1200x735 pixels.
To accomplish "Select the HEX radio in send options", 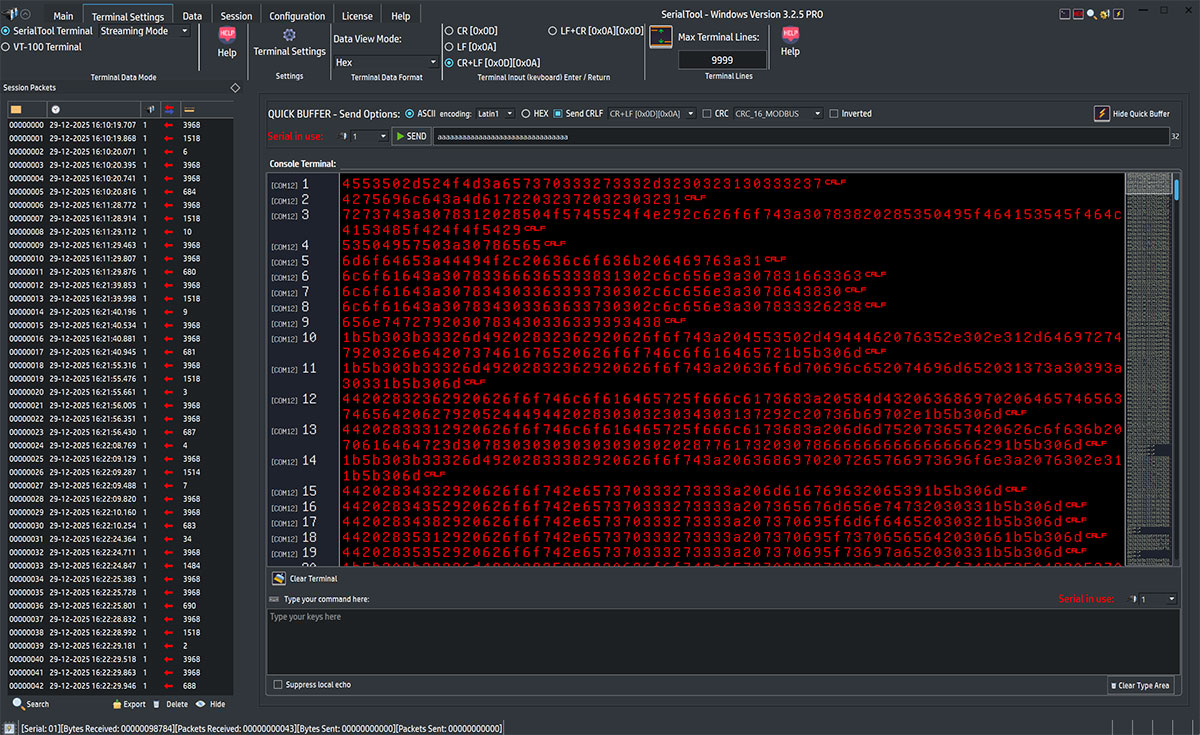I will coord(529,113).
